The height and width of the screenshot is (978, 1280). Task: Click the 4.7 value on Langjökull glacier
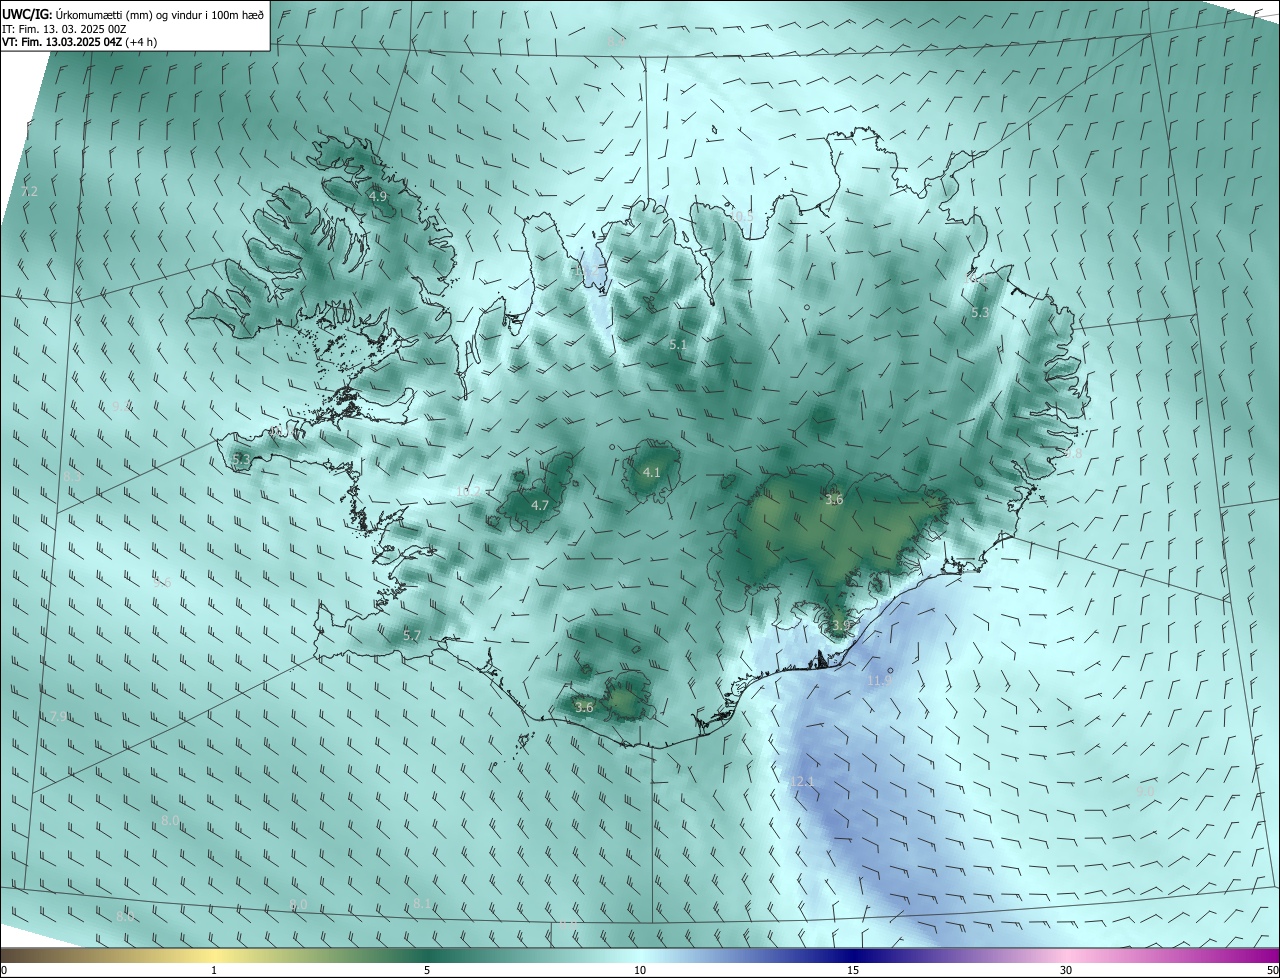pos(540,506)
